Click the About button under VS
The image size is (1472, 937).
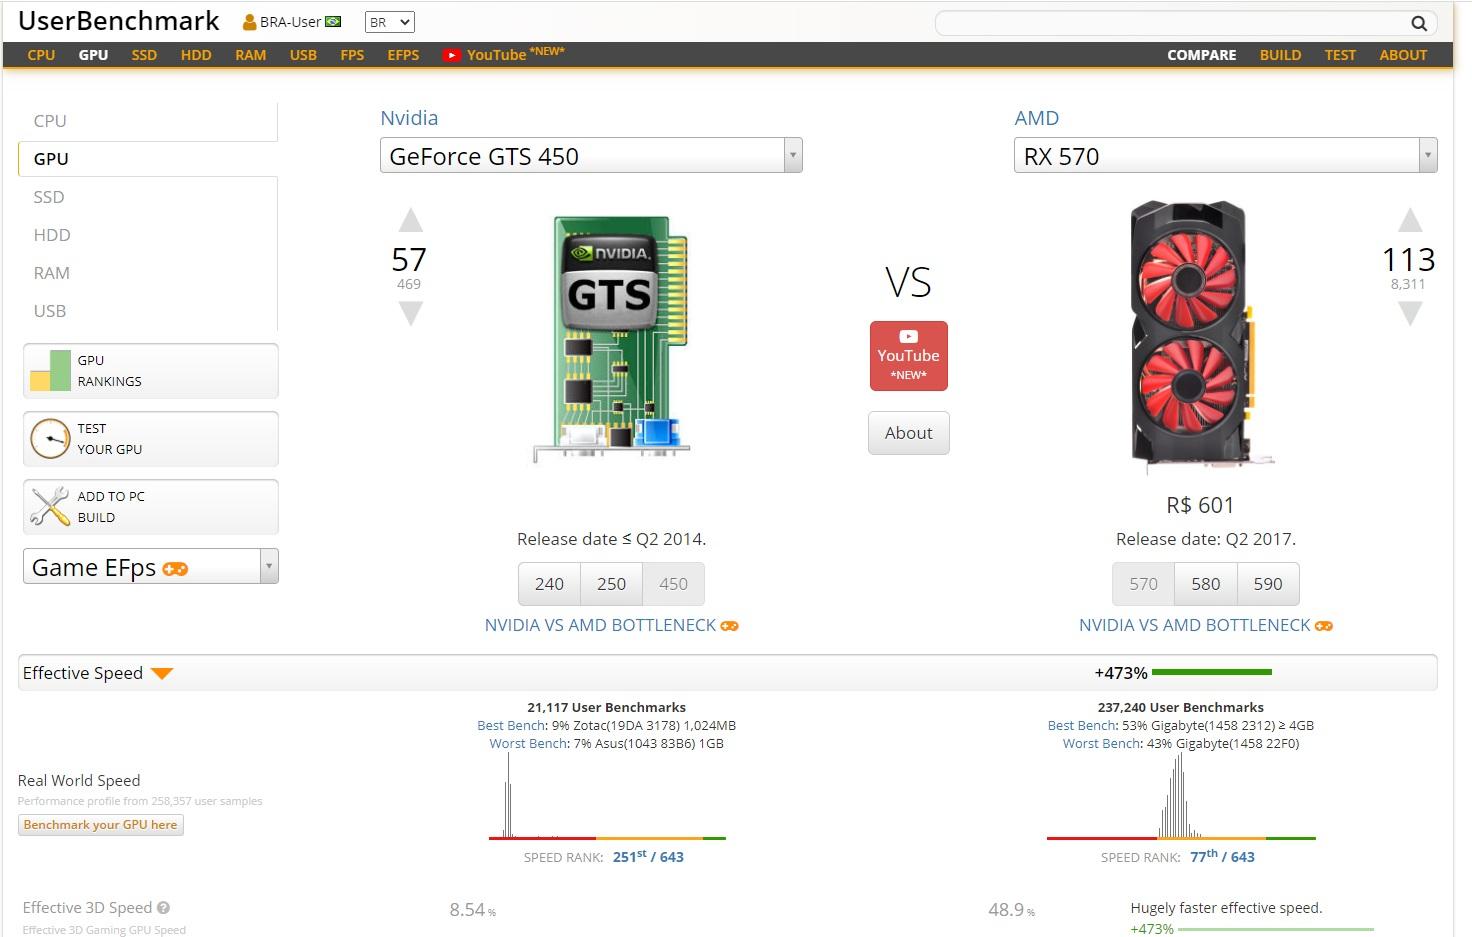[x=908, y=433]
